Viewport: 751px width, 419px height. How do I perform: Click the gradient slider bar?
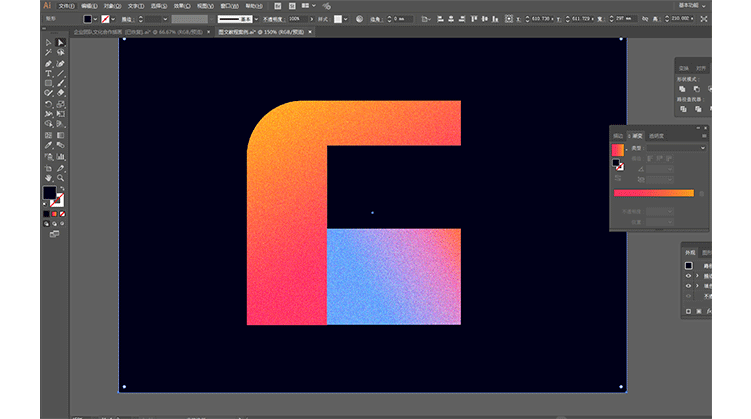click(653, 193)
